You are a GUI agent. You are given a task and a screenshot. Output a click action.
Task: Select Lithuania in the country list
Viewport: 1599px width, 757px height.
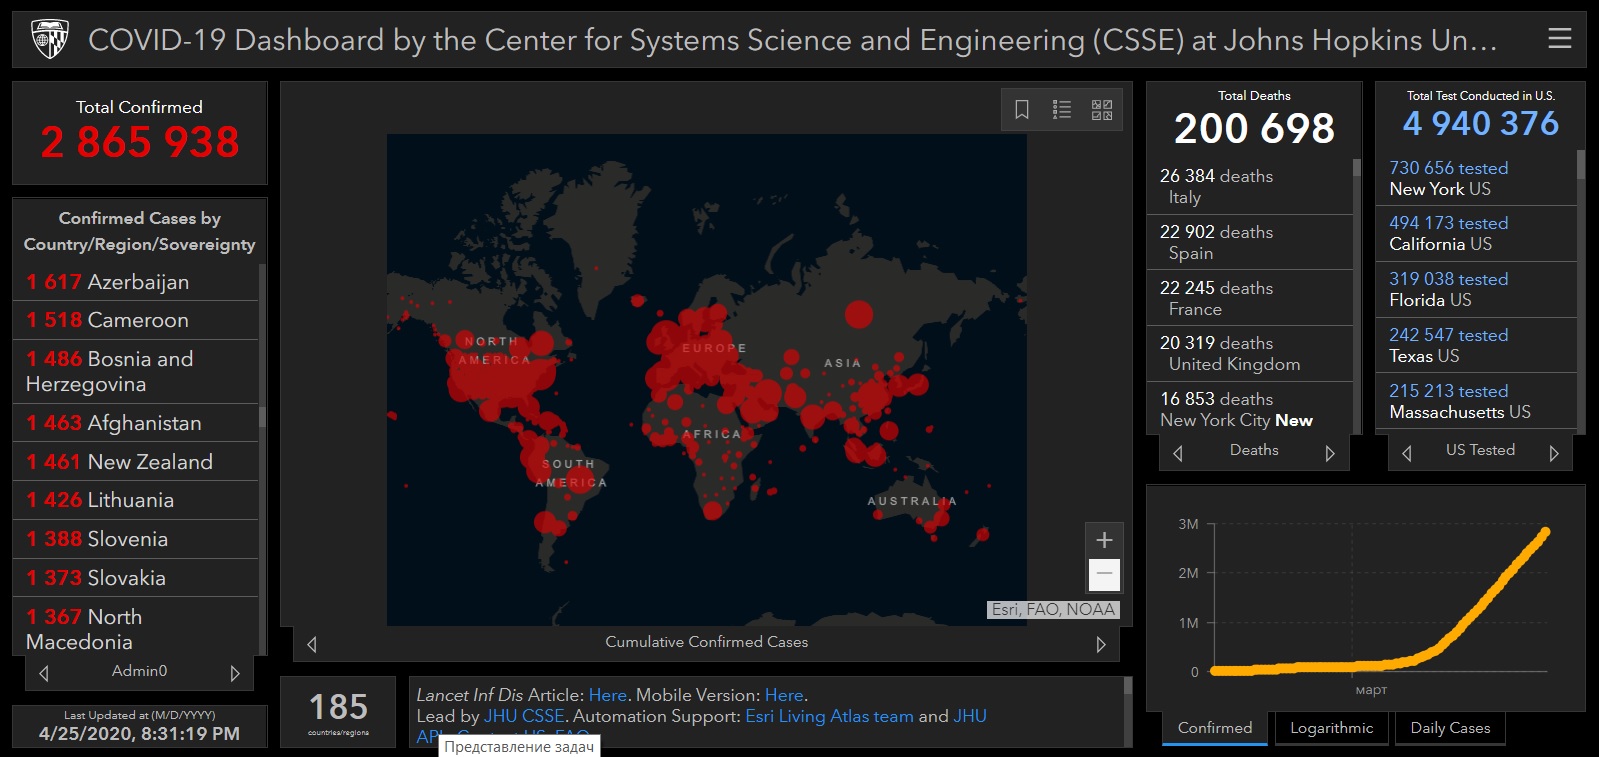(136, 500)
